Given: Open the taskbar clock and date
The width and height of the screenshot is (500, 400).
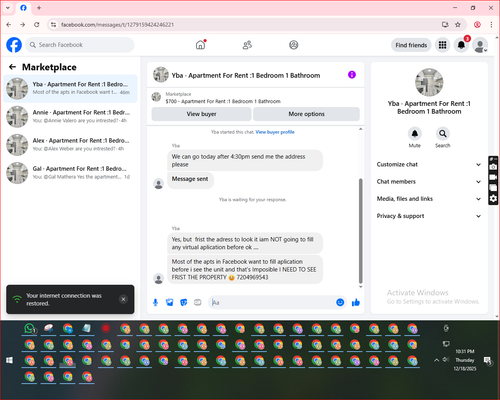Looking at the screenshot, I should point(465,360).
